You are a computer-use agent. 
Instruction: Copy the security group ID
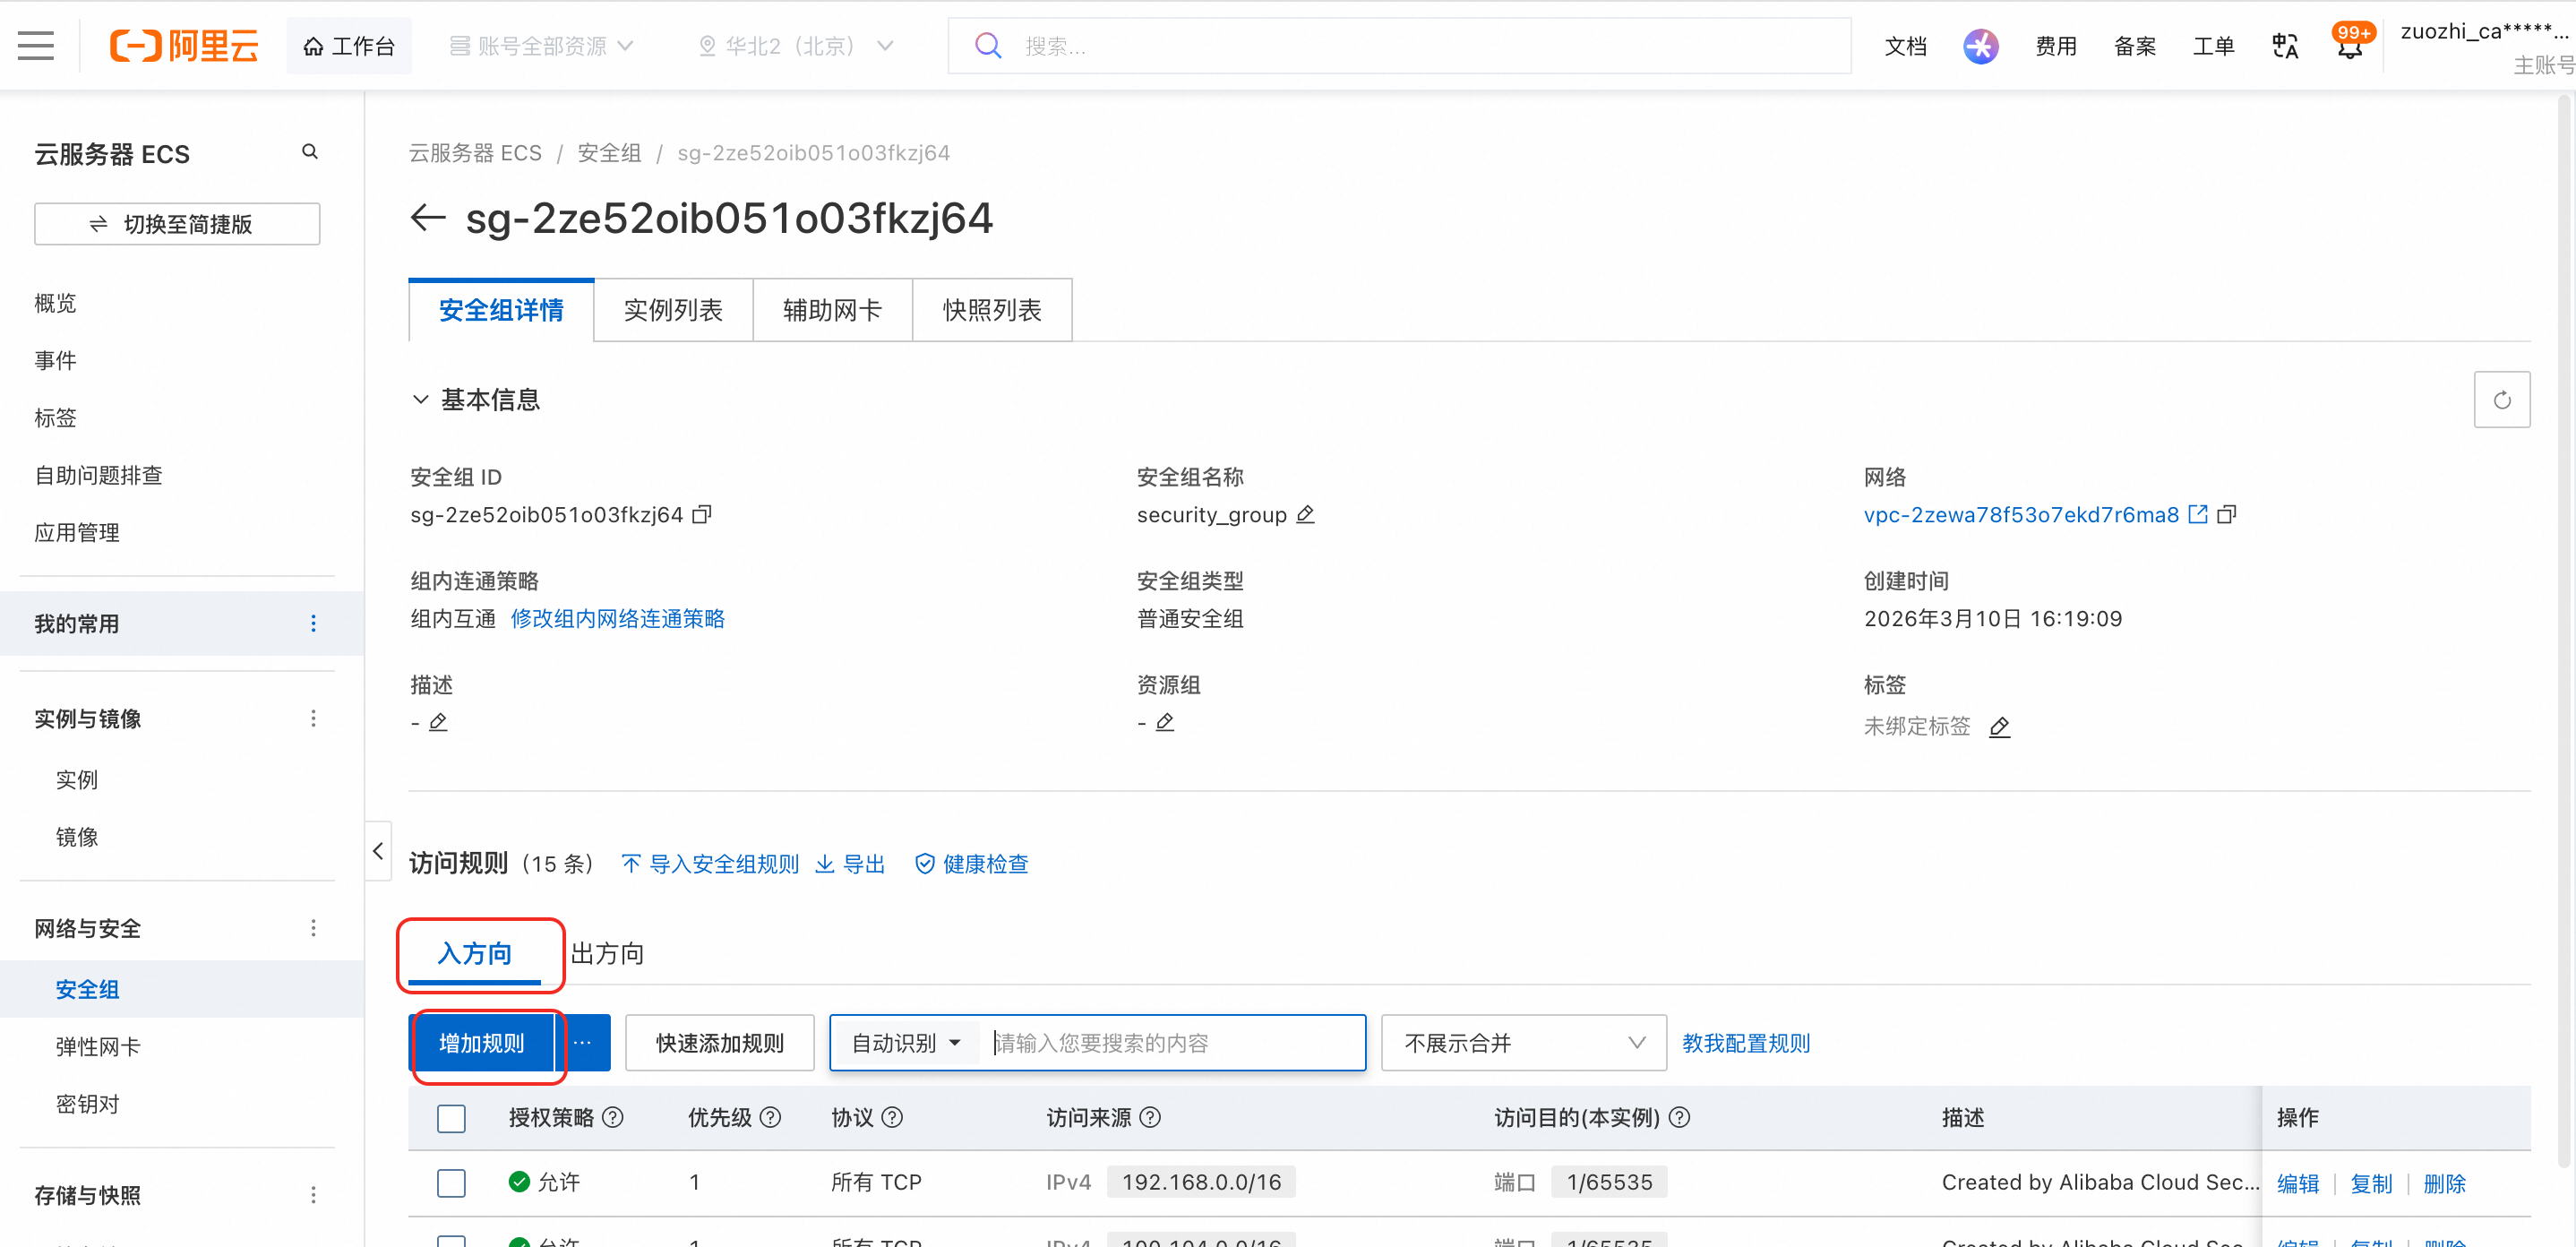pos(703,515)
